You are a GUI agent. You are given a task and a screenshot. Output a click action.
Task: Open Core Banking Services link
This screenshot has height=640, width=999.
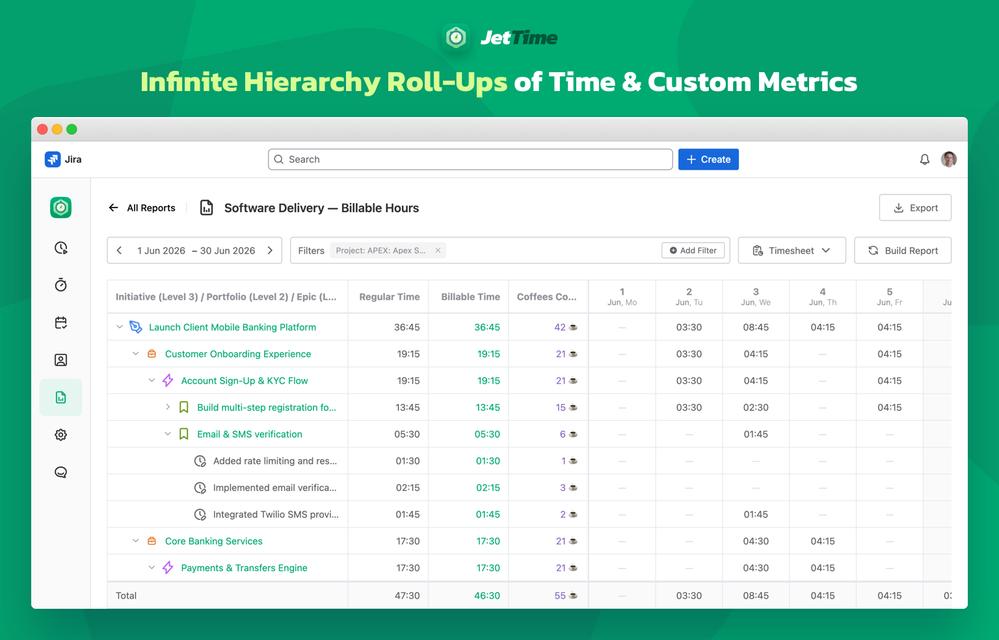[x=214, y=541]
